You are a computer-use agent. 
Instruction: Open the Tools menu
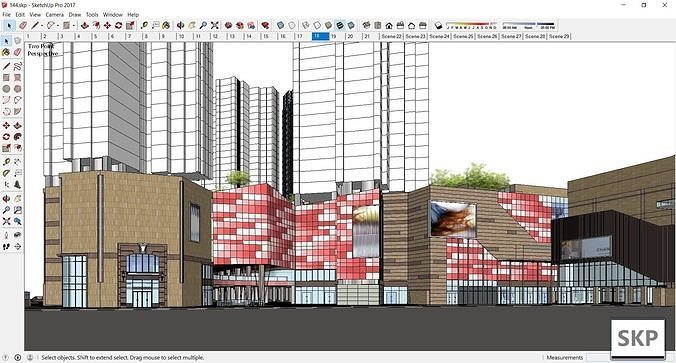[92, 14]
